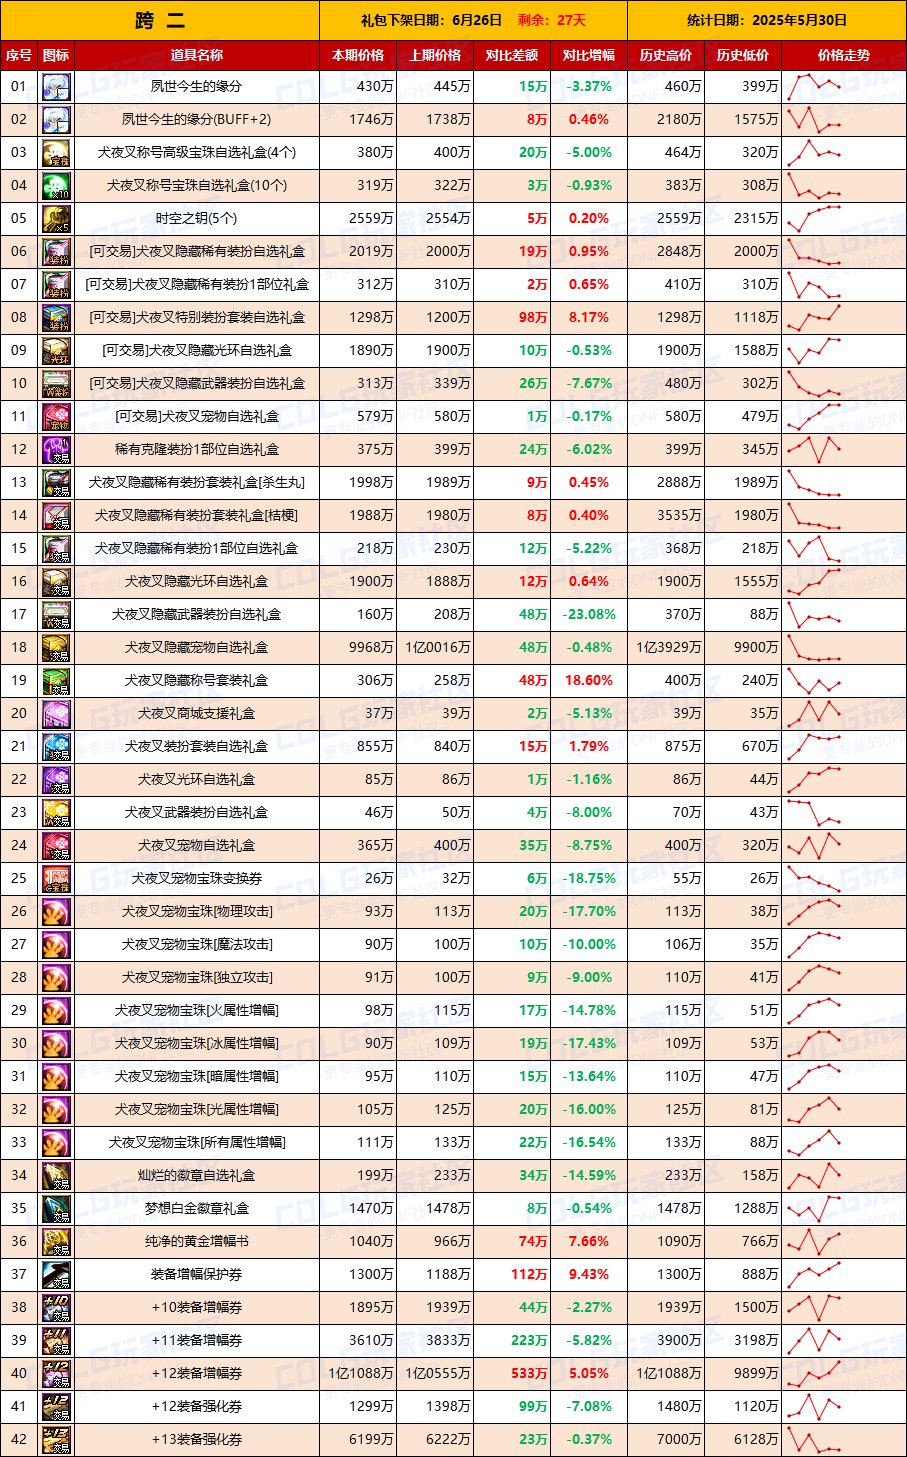Click the green icon for 犬夜叉称号宝珠自选礼盒(10个)
The width and height of the screenshot is (907, 1457).
[x=56, y=186]
